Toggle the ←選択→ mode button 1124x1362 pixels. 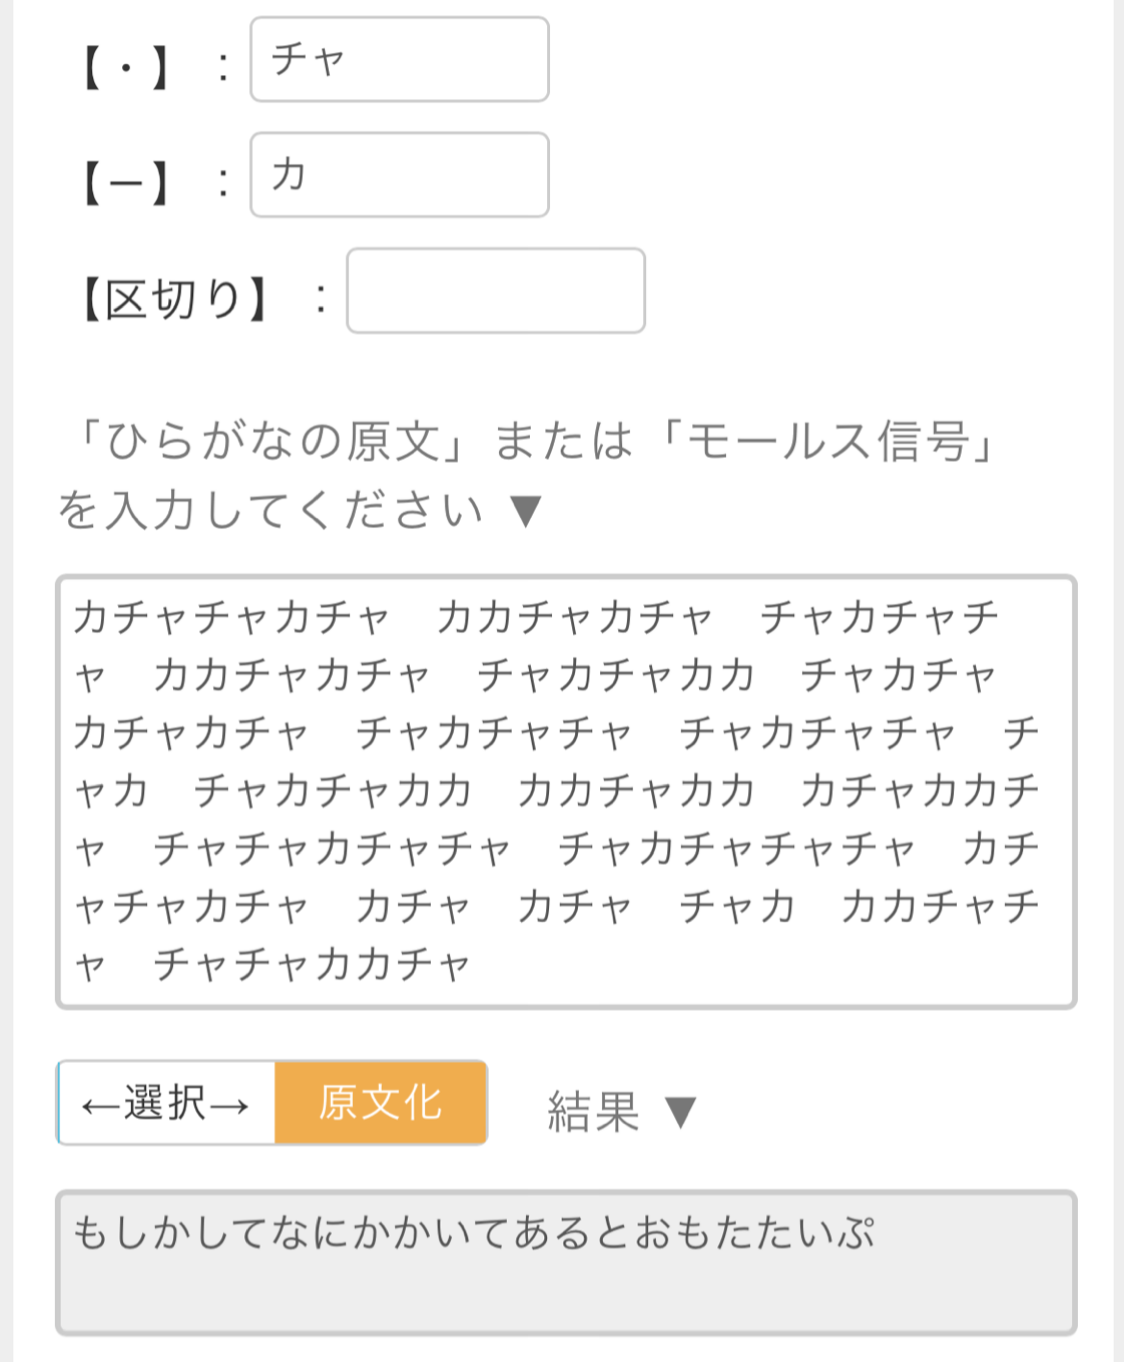pyautogui.click(x=166, y=1103)
